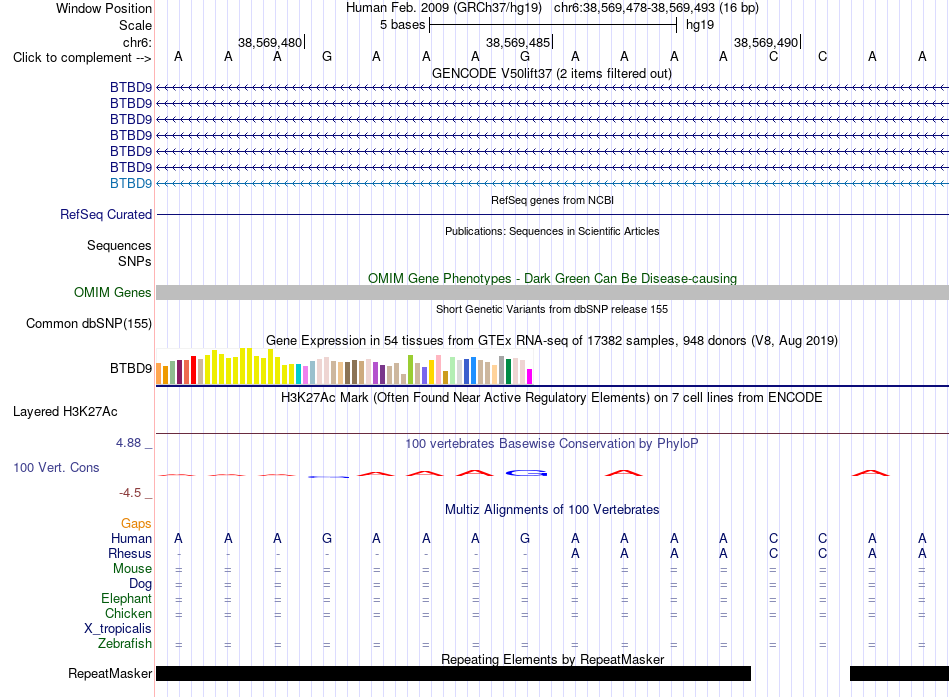The image size is (950, 697).
Task: Open Short Genetic Variants from dbSNP title
Action: click(552, 309)
